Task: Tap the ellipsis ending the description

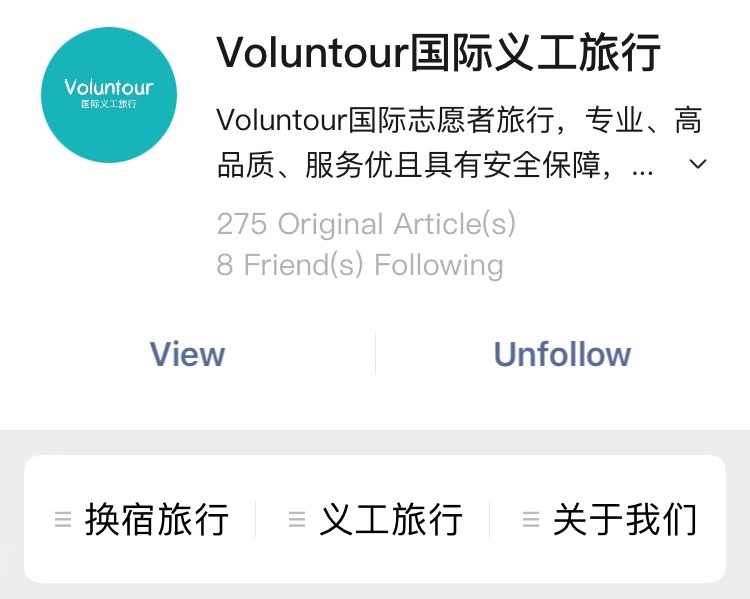Action: coord(642,172)
